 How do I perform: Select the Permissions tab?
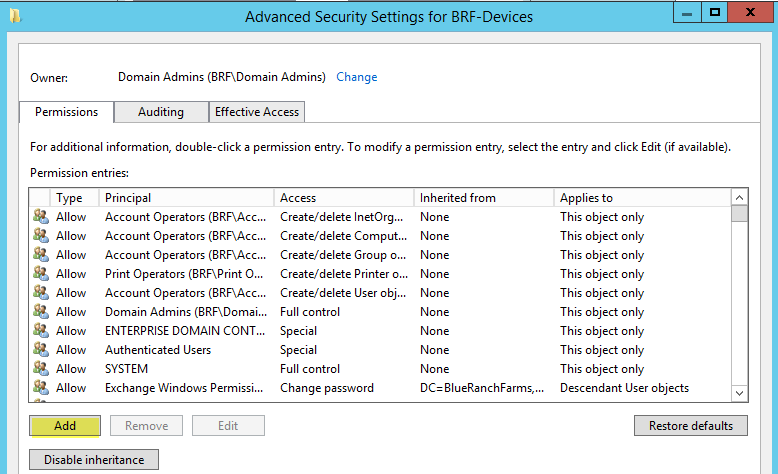tap(67, 112)
